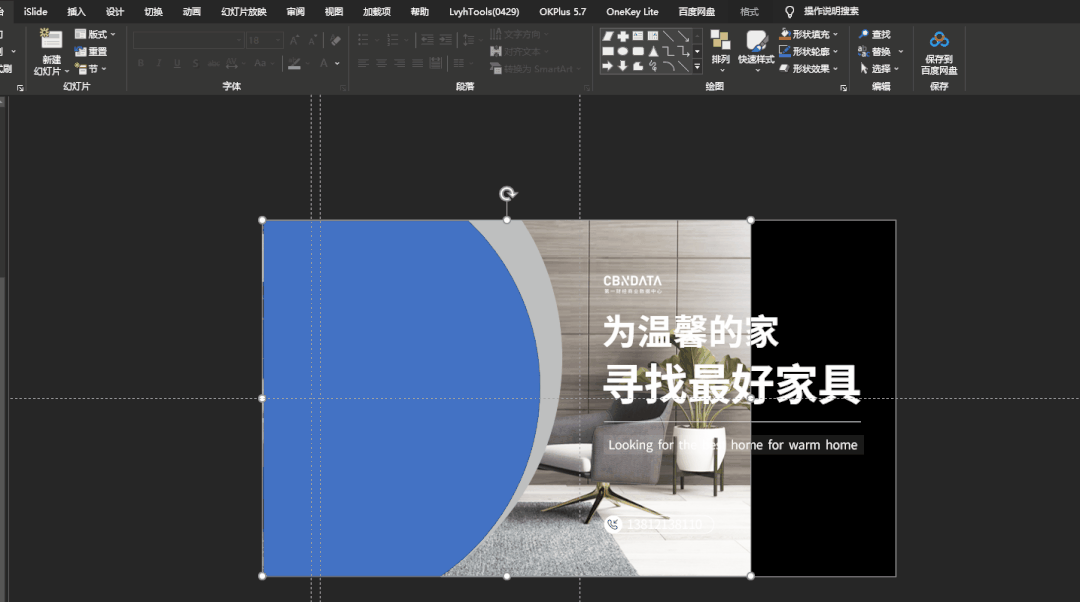Select the triangle shape in gallery

click(653, 52)
